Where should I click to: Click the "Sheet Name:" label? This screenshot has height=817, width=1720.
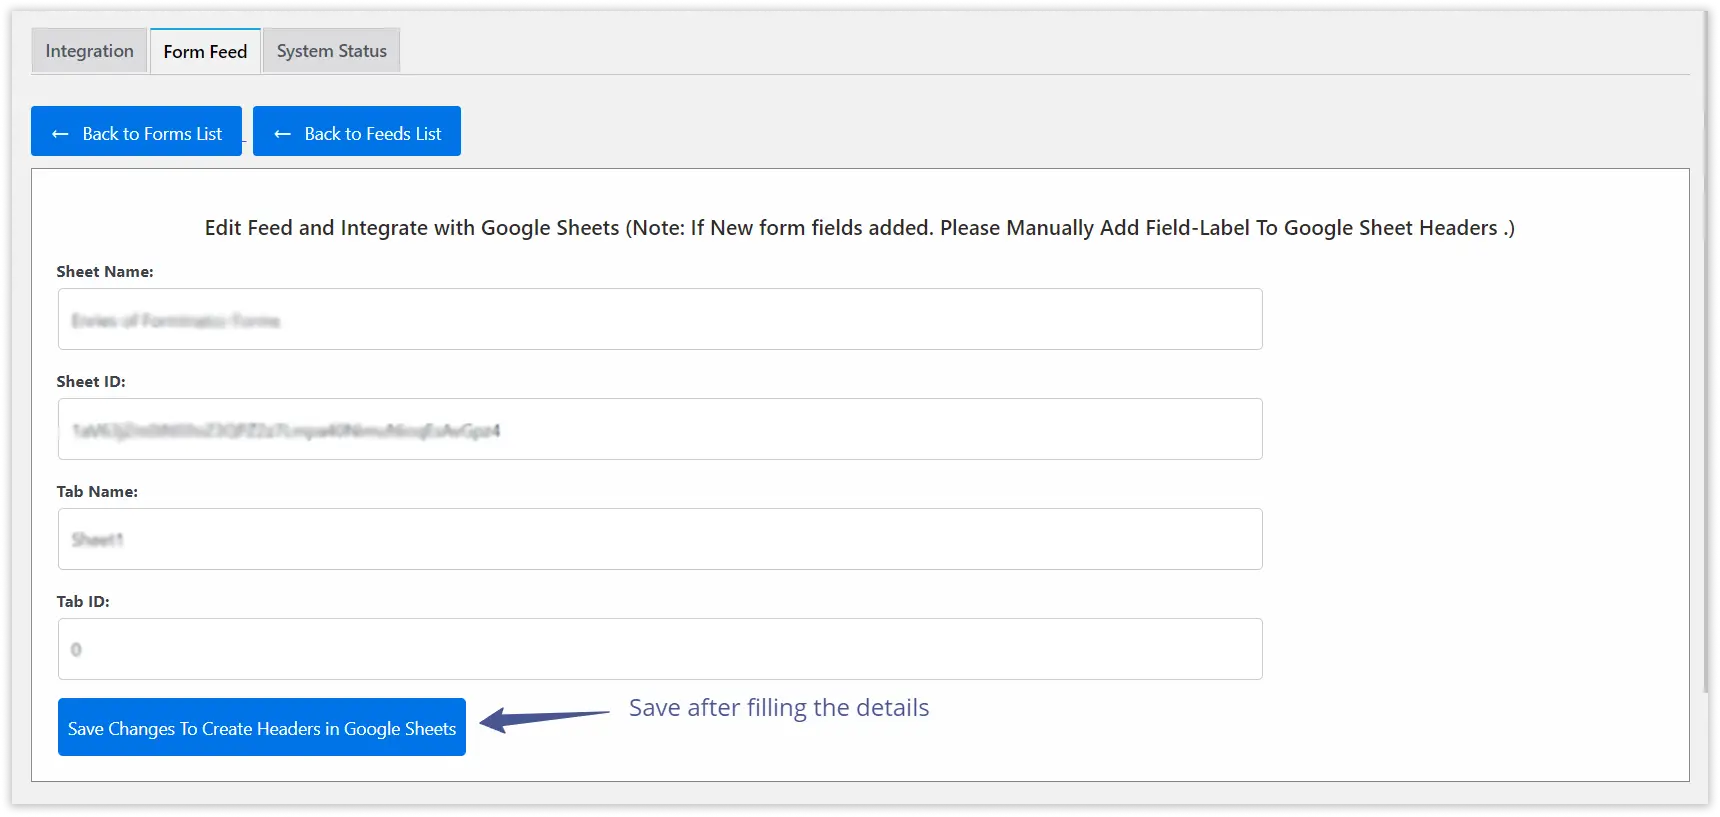click(105, 272)
